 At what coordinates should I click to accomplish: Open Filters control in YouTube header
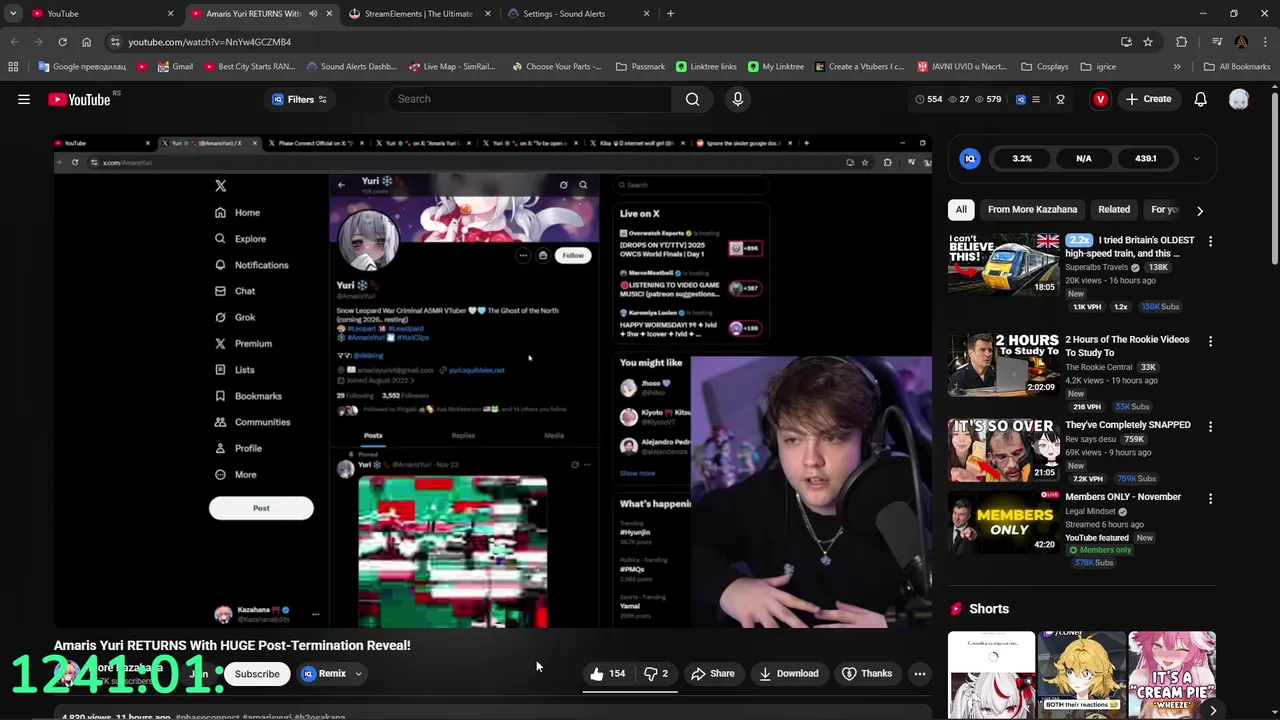(x=299, y=99)
